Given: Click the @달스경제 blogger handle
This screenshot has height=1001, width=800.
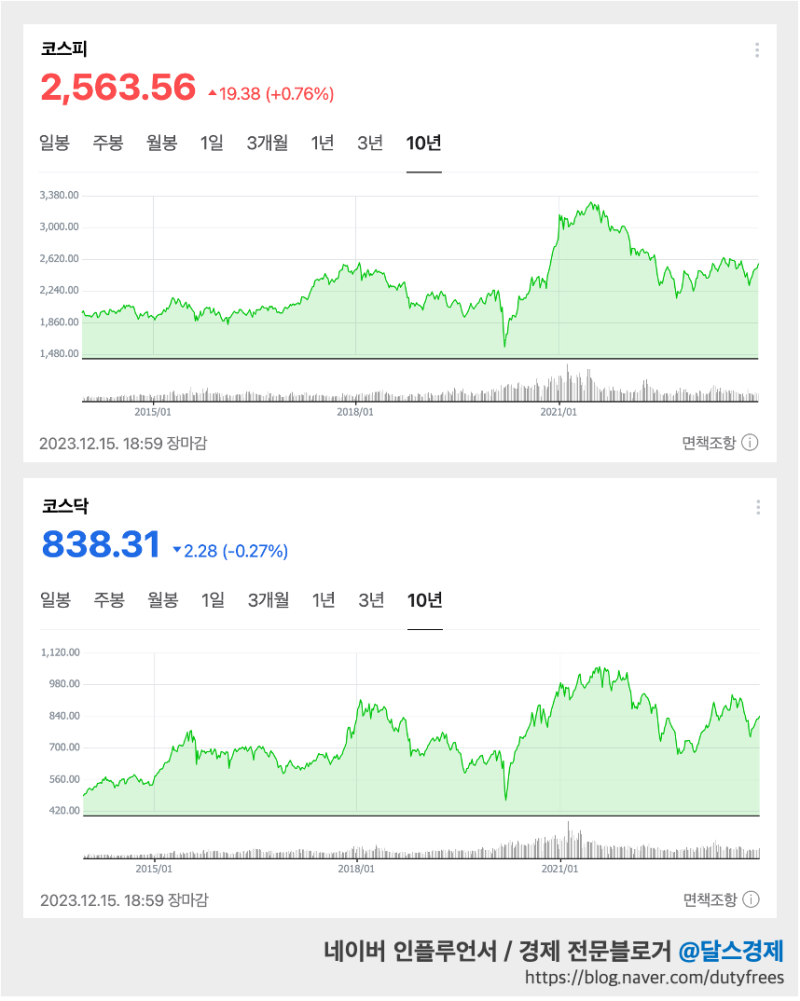Looking at the screenshot, I should tap(731, 952).
